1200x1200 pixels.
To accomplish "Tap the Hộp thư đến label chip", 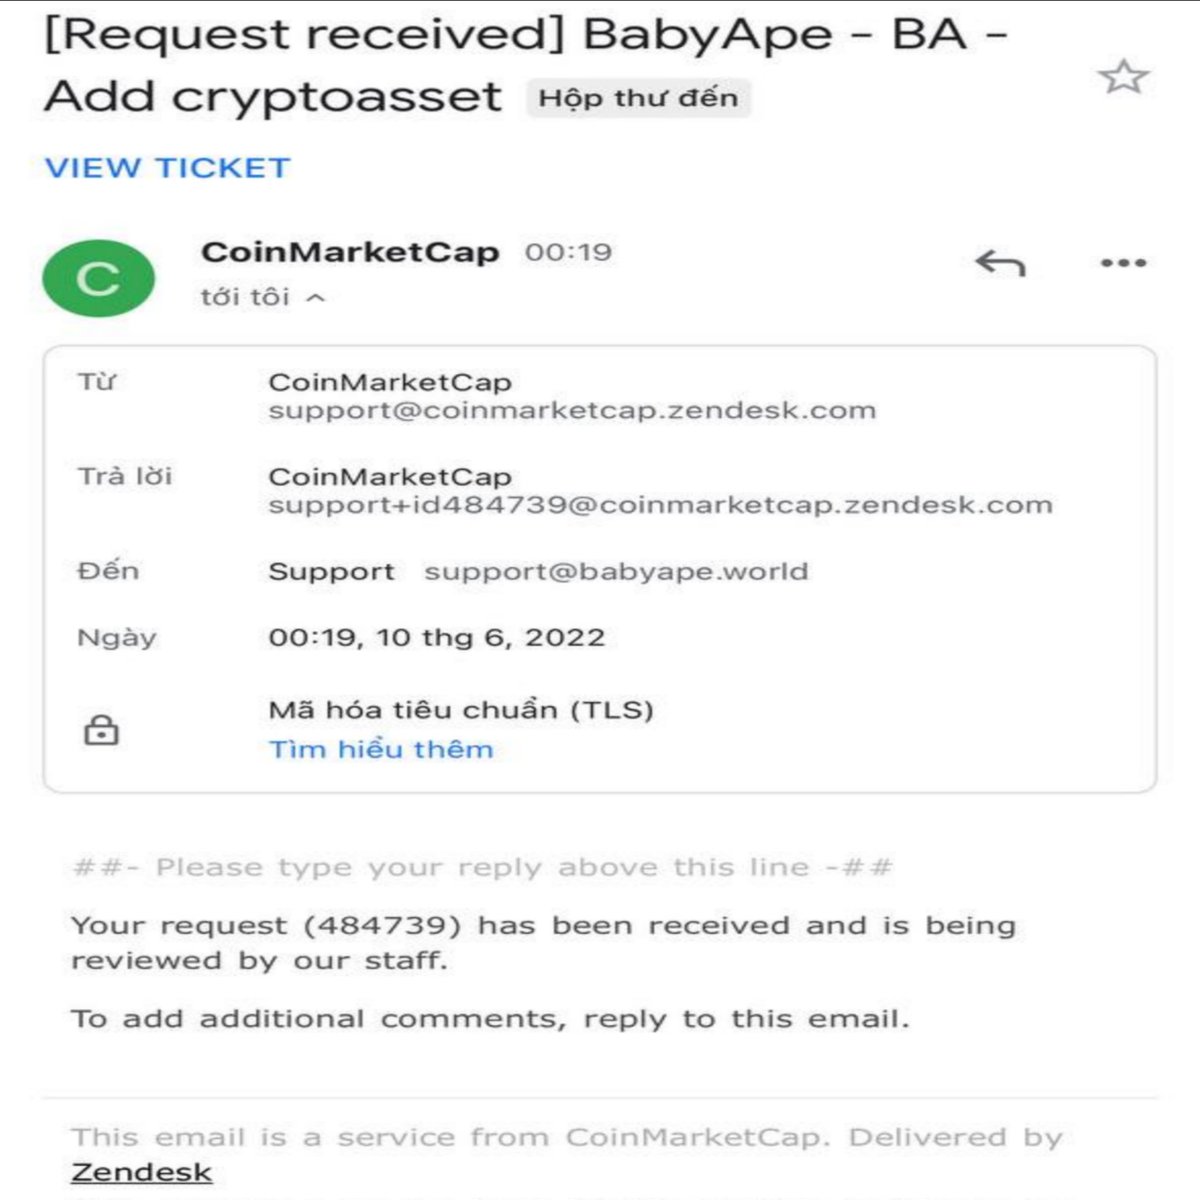I will (638, 98).
